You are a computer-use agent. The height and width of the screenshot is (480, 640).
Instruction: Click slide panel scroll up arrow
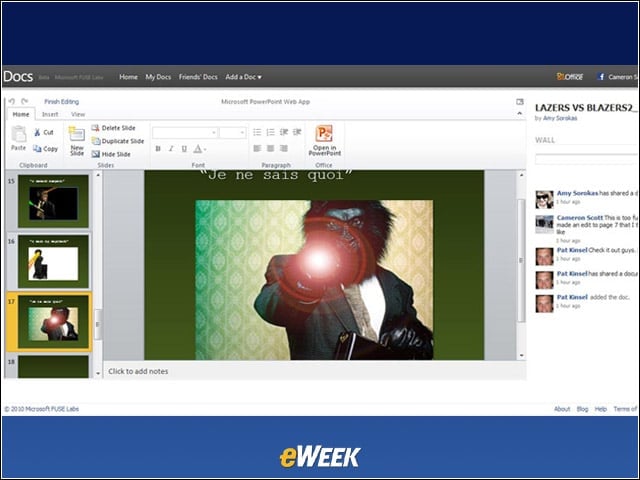click(98, 175)
